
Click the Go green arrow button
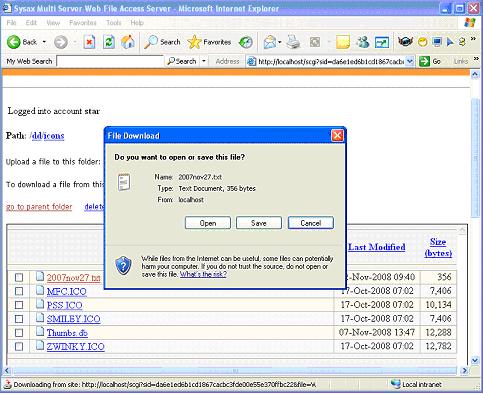pyautogui.click(x=424, y=61)
